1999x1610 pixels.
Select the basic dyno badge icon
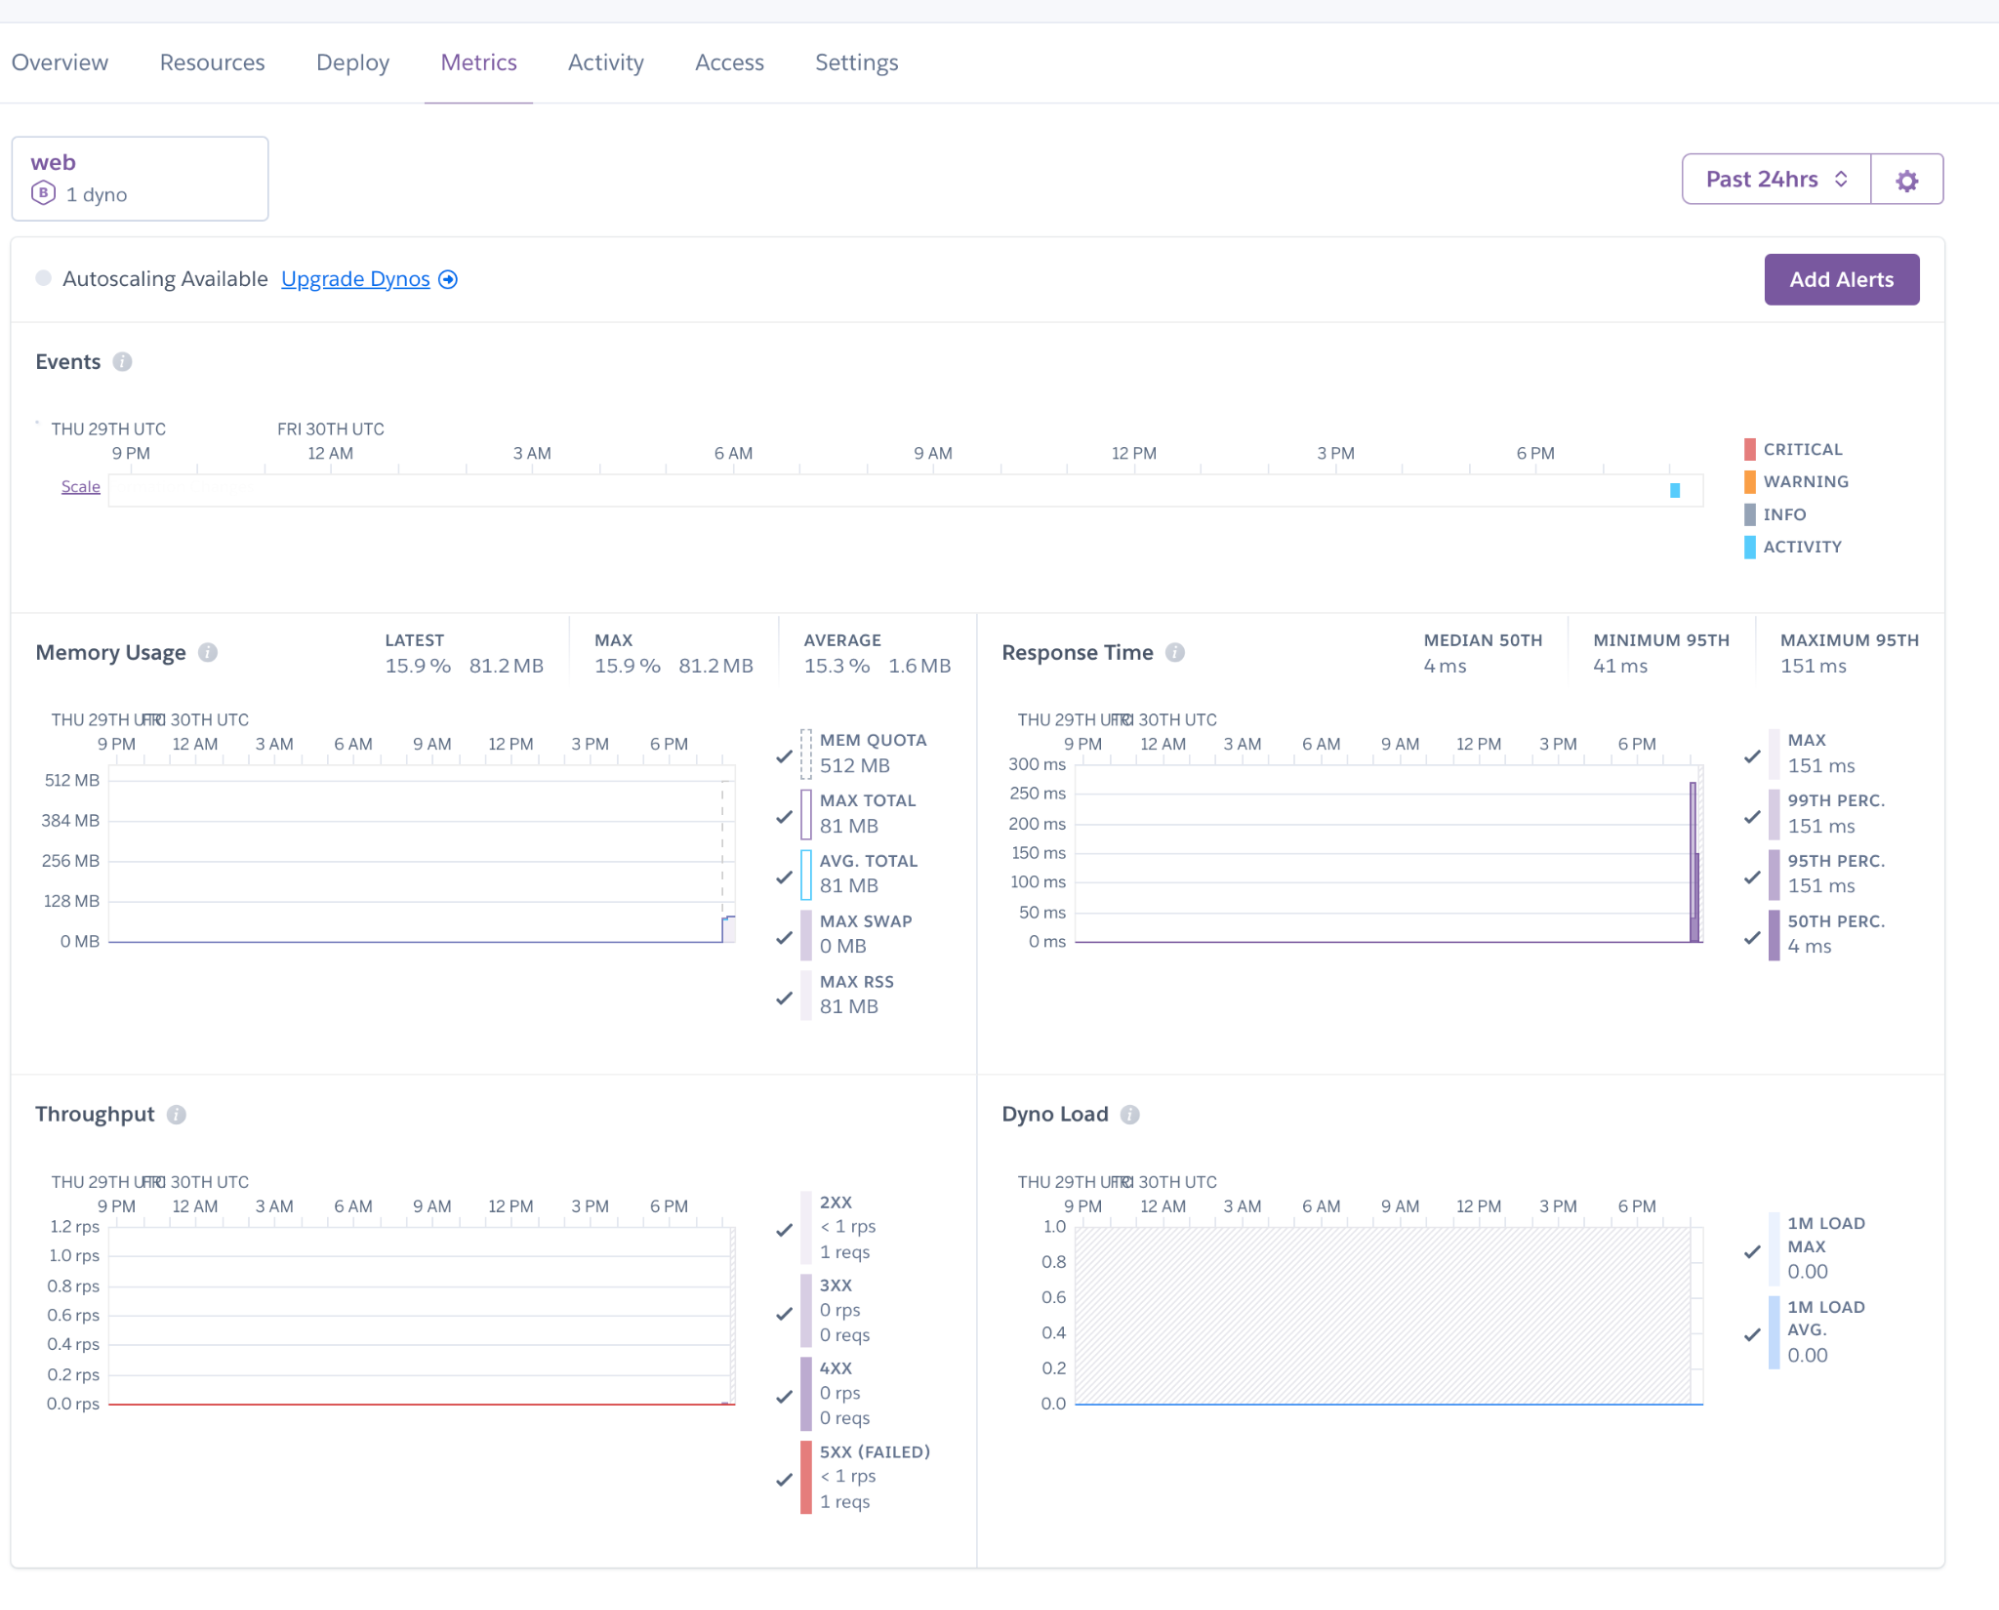[43, 194]
